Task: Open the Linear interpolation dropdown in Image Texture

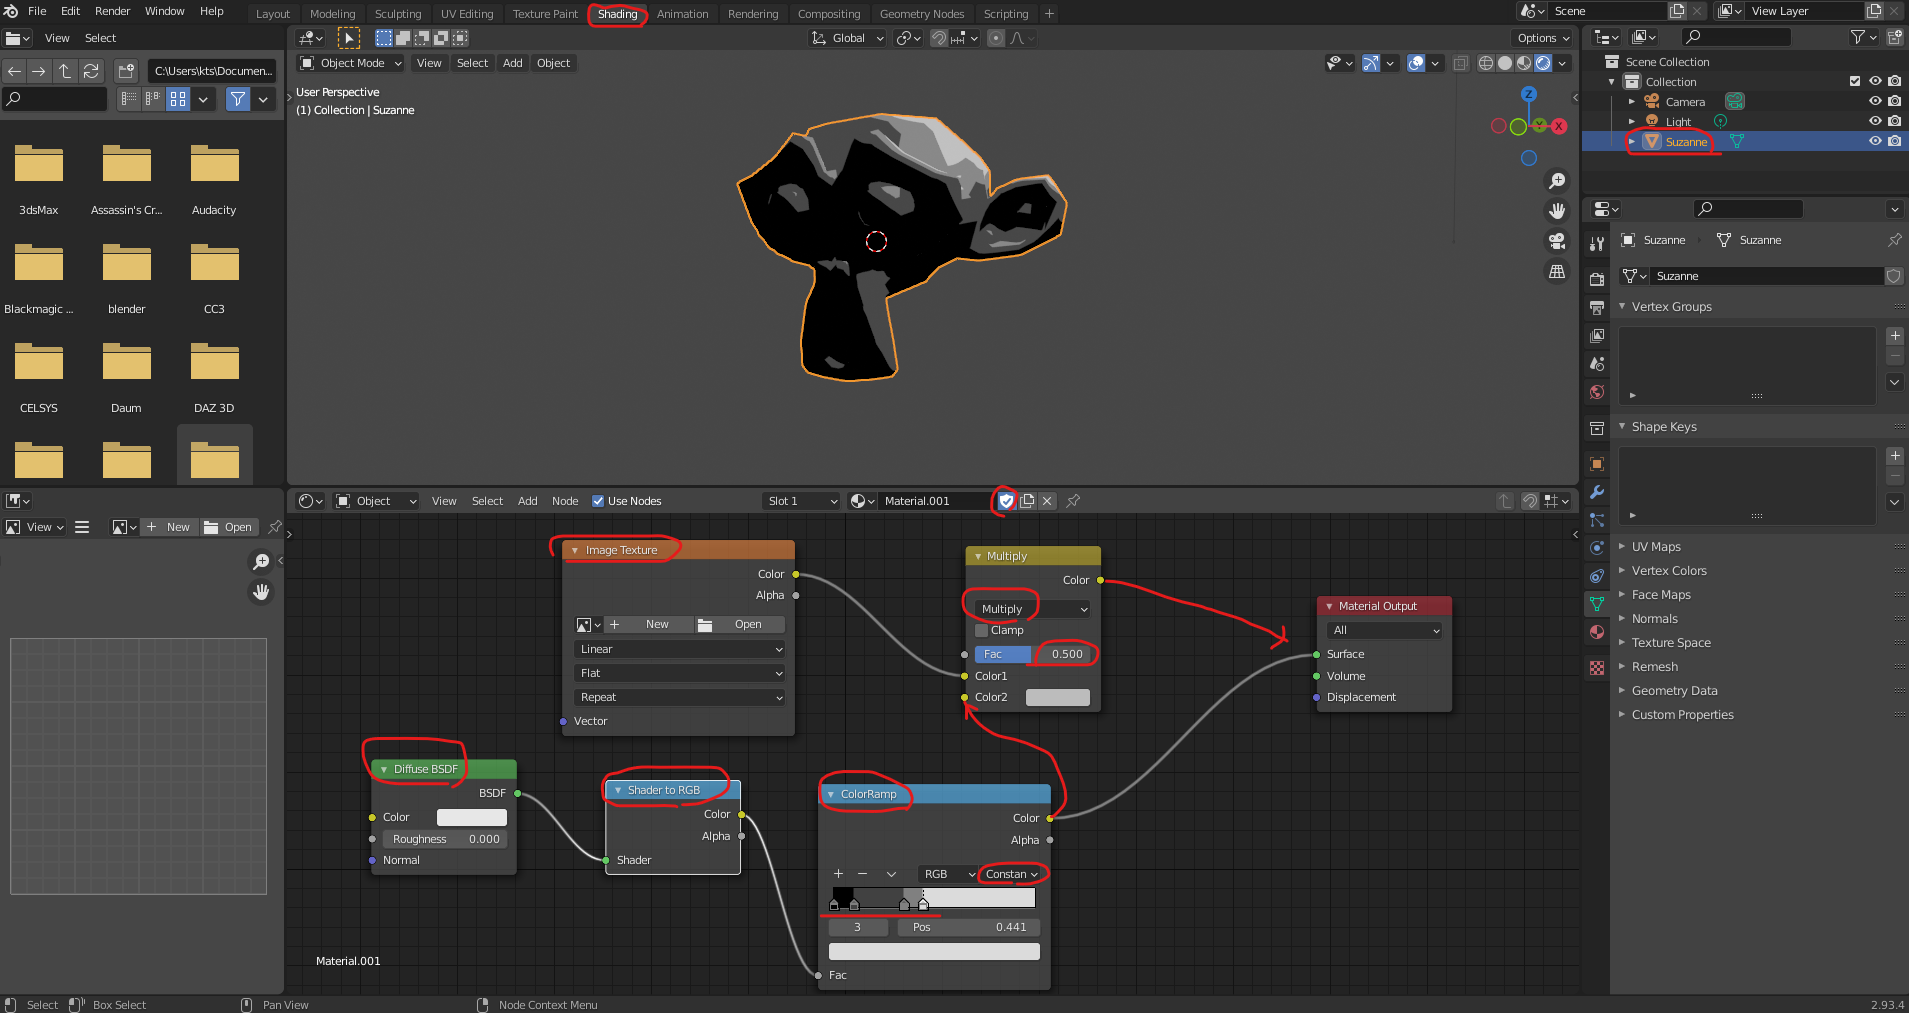Action: pos(679,649)
